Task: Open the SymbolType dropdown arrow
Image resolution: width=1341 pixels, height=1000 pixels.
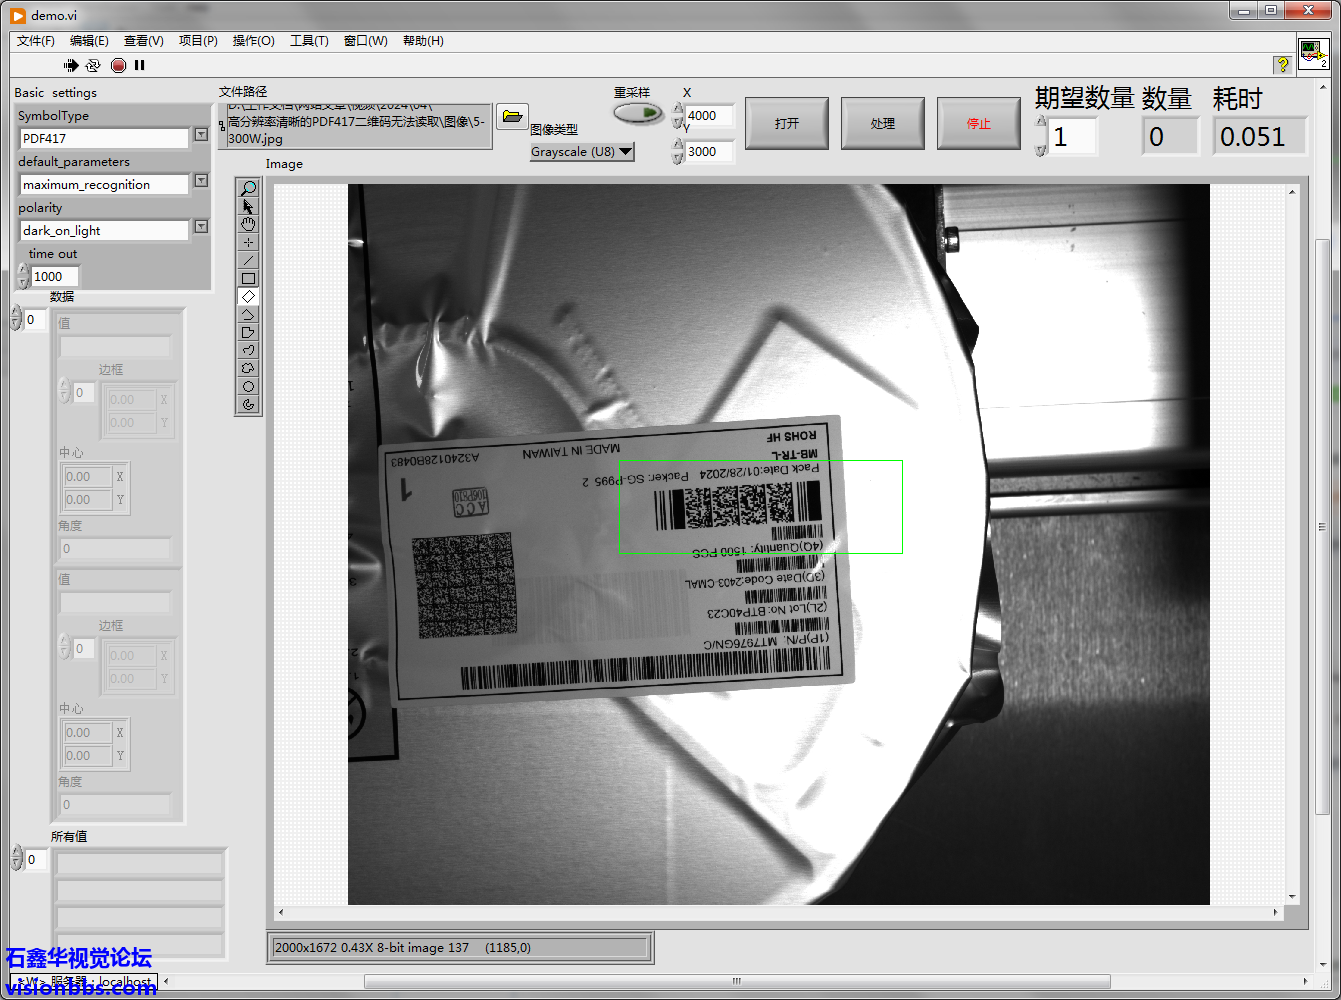Action: [x=201, y=135]
